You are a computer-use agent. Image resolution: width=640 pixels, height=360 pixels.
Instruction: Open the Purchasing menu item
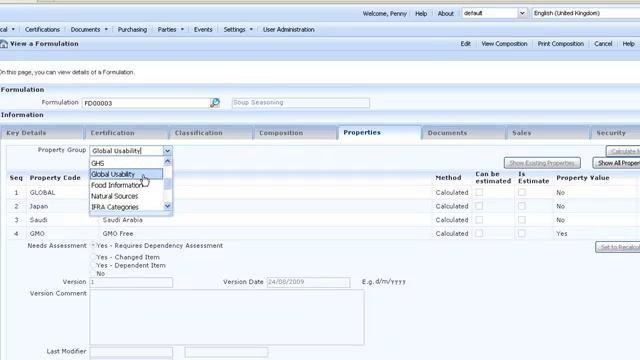click(x=132, y=29)
